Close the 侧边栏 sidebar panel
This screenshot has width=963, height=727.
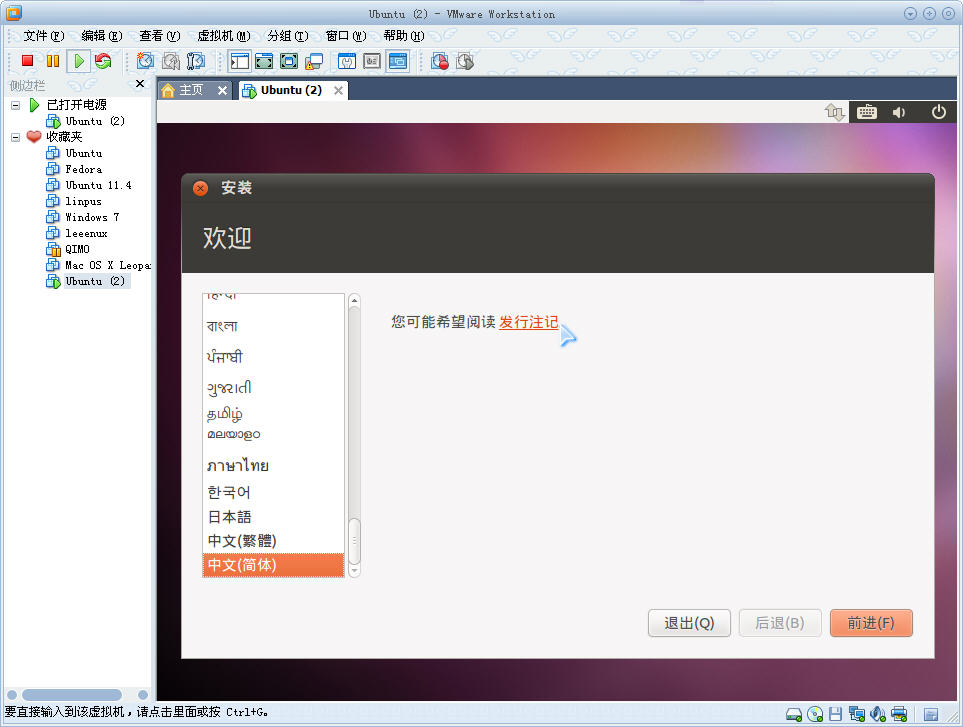(x=140, y=84)
